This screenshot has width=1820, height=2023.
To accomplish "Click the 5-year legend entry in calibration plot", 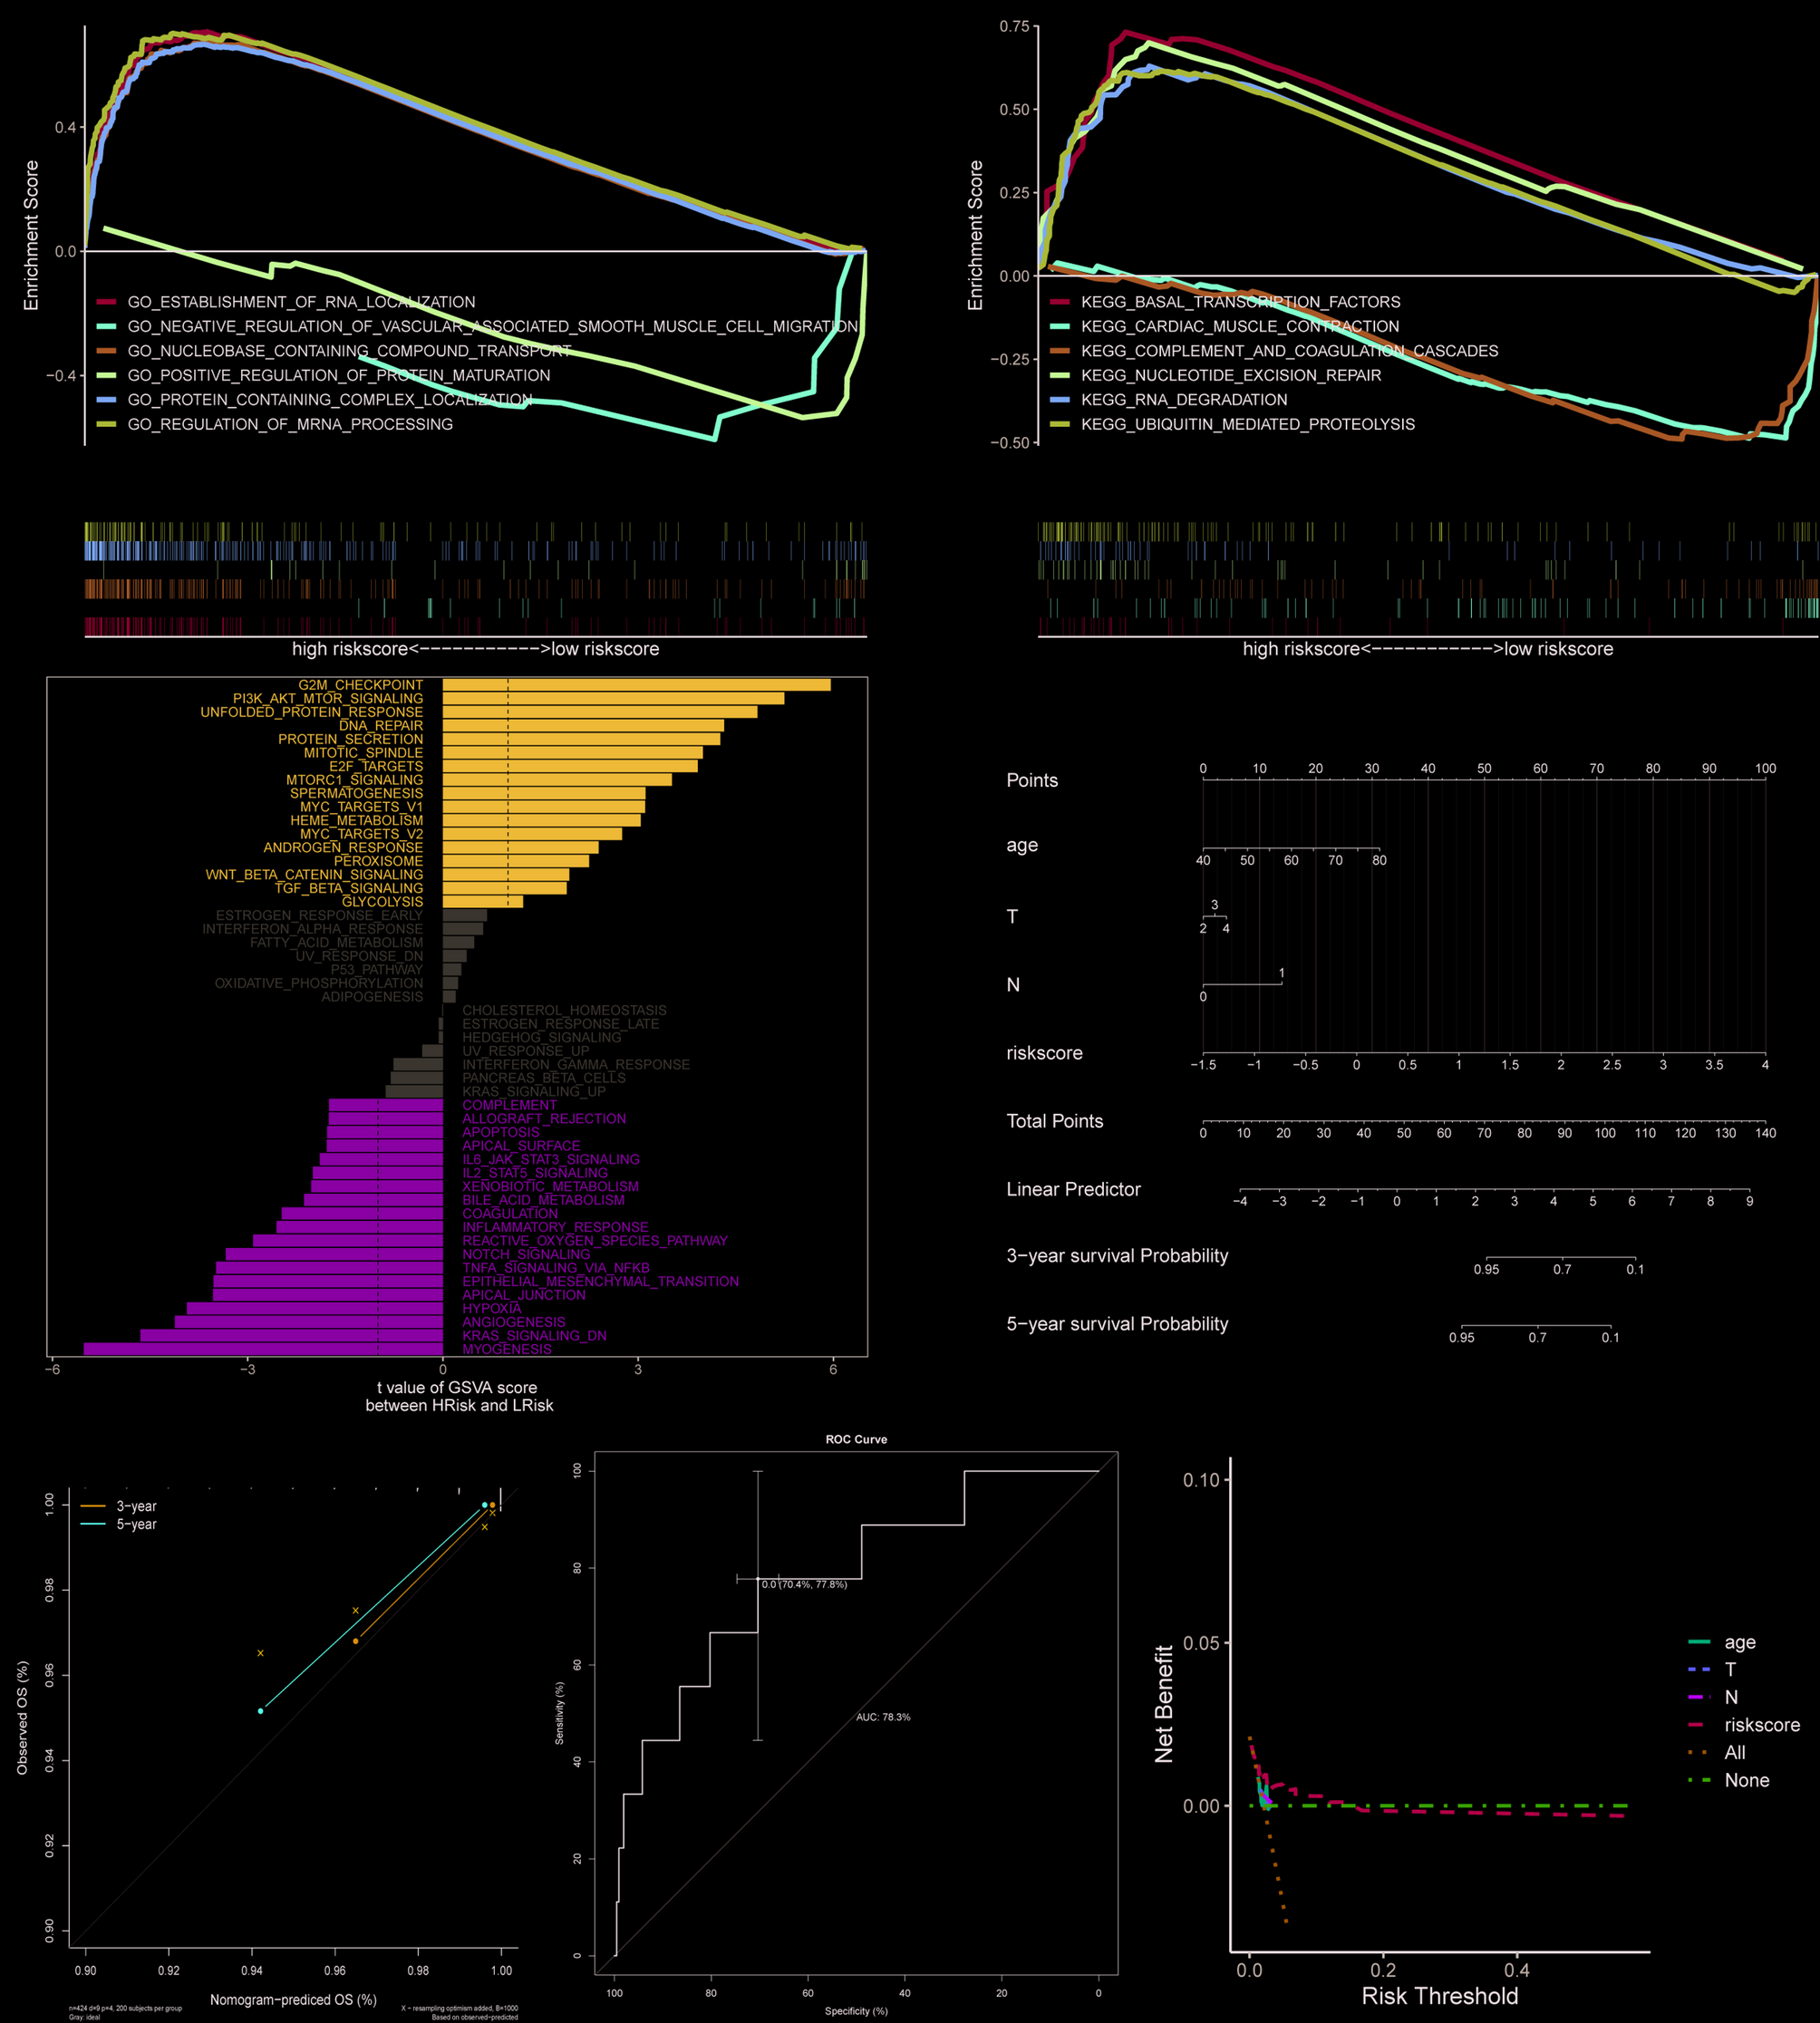I will tap(136, 1524).
